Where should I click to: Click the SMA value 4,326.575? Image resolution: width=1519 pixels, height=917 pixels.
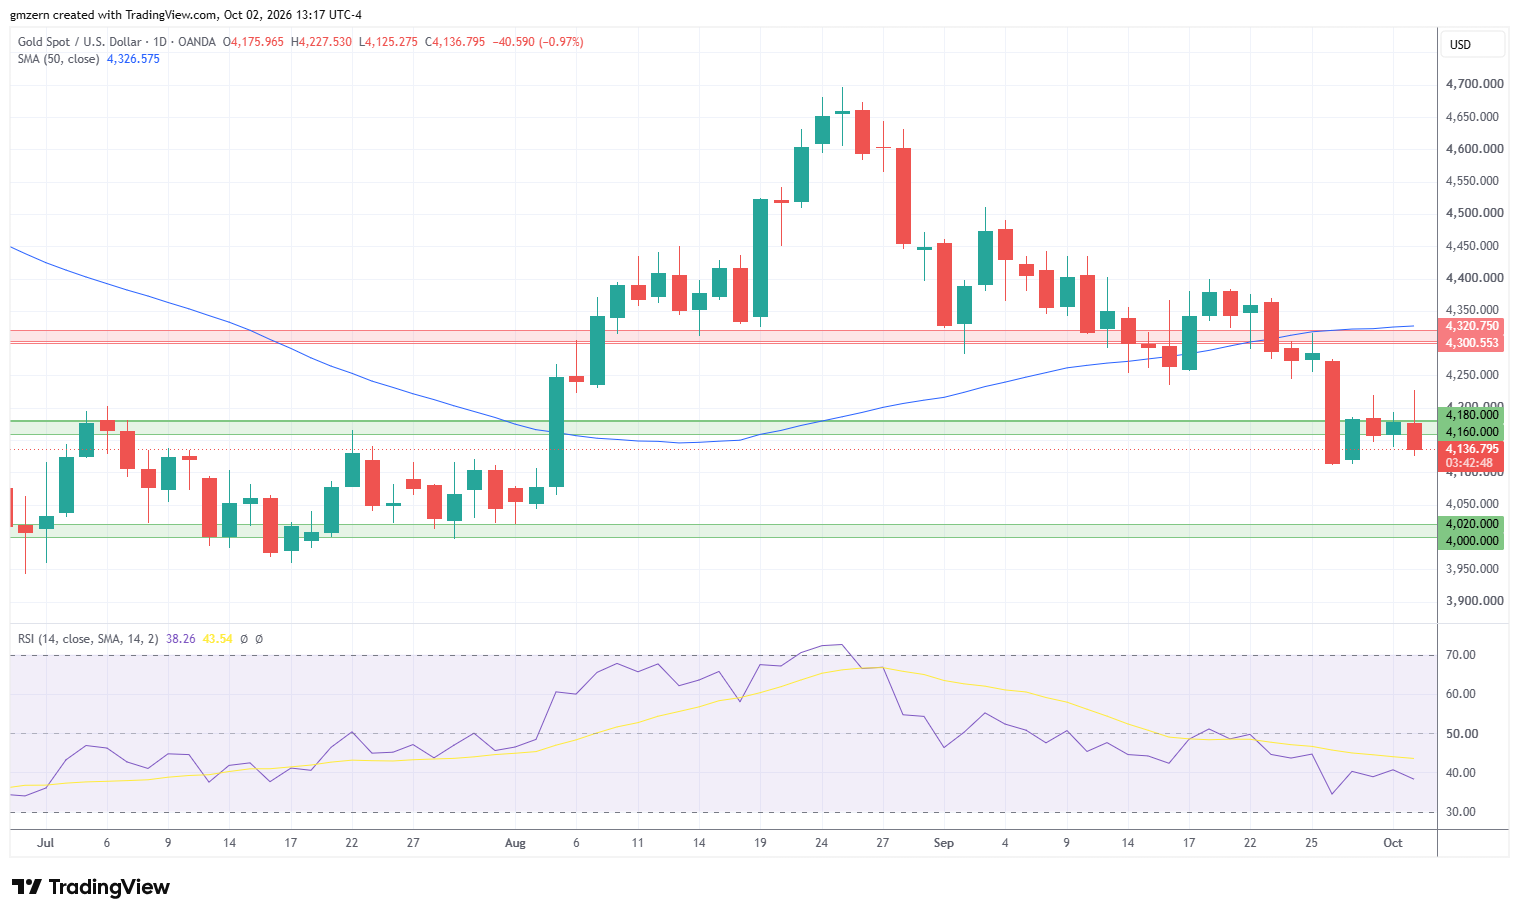(x=133, y=59)
